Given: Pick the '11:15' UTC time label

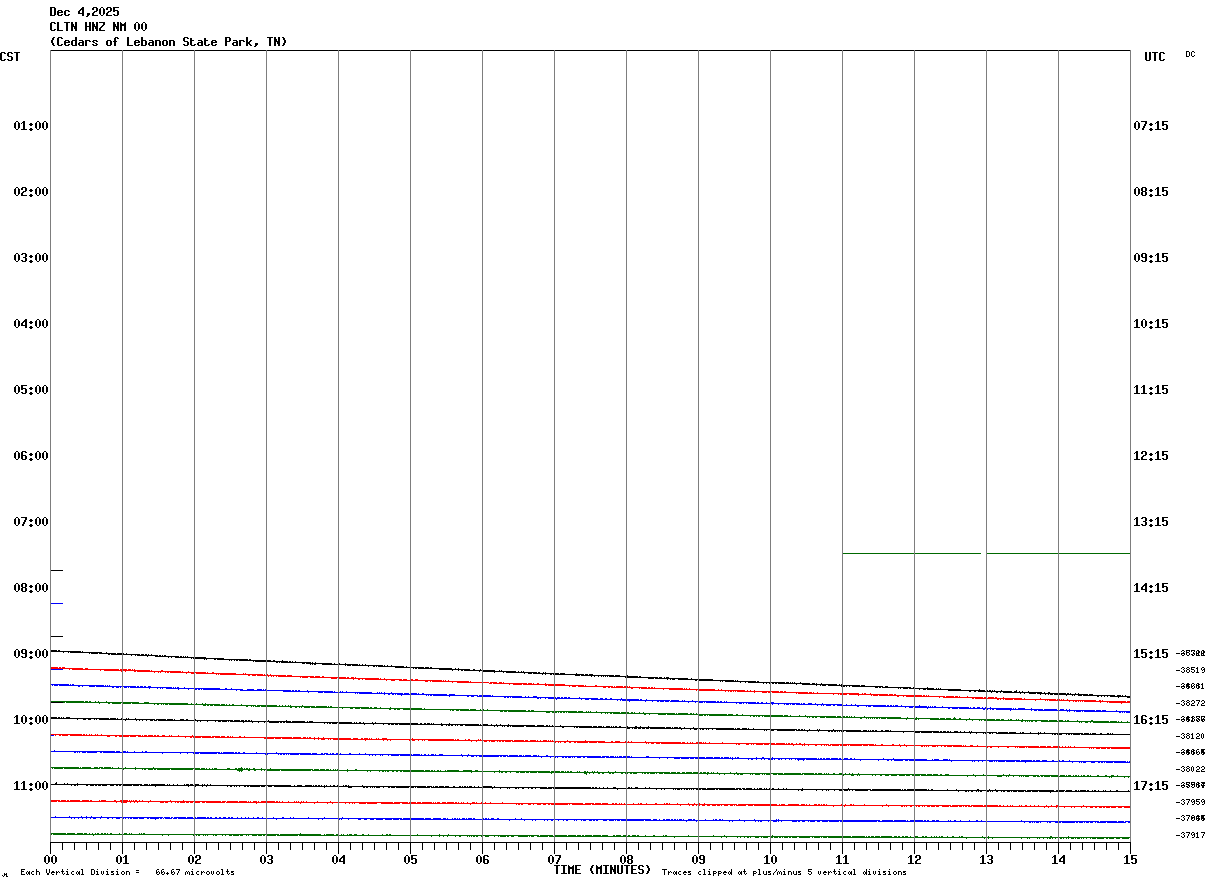Looking at the screenshot, I should tap(1151, 390).
